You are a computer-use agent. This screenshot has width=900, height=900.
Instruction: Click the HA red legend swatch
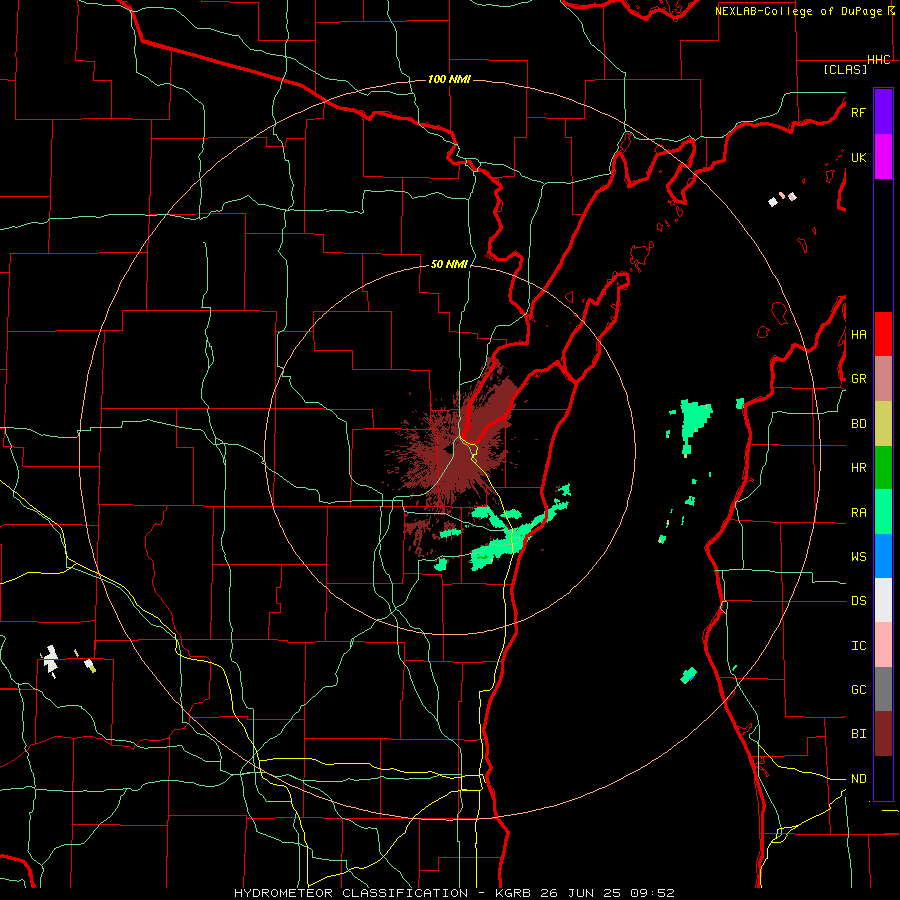coord(883,334)
